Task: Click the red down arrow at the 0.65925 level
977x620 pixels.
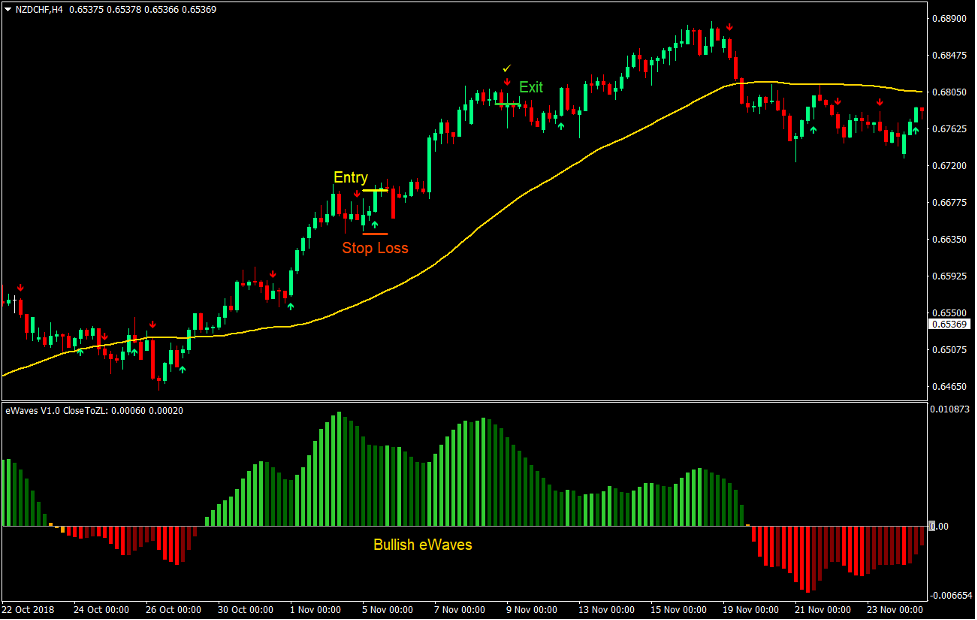Action: tap(273, 274)
